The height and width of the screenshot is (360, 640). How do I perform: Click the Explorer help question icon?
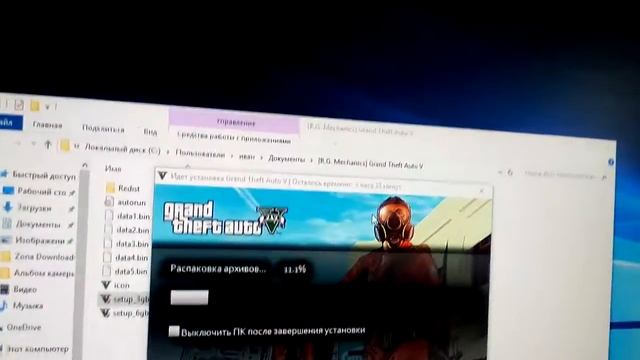tap(611, 162)
